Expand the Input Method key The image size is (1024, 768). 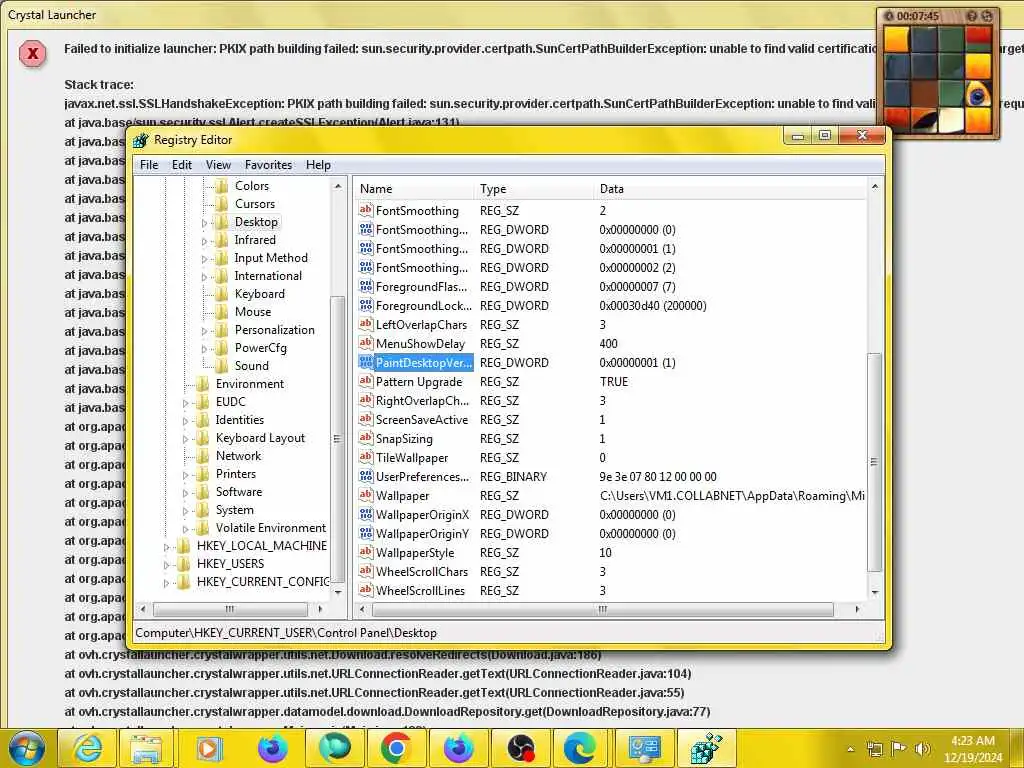pos(204,259)
